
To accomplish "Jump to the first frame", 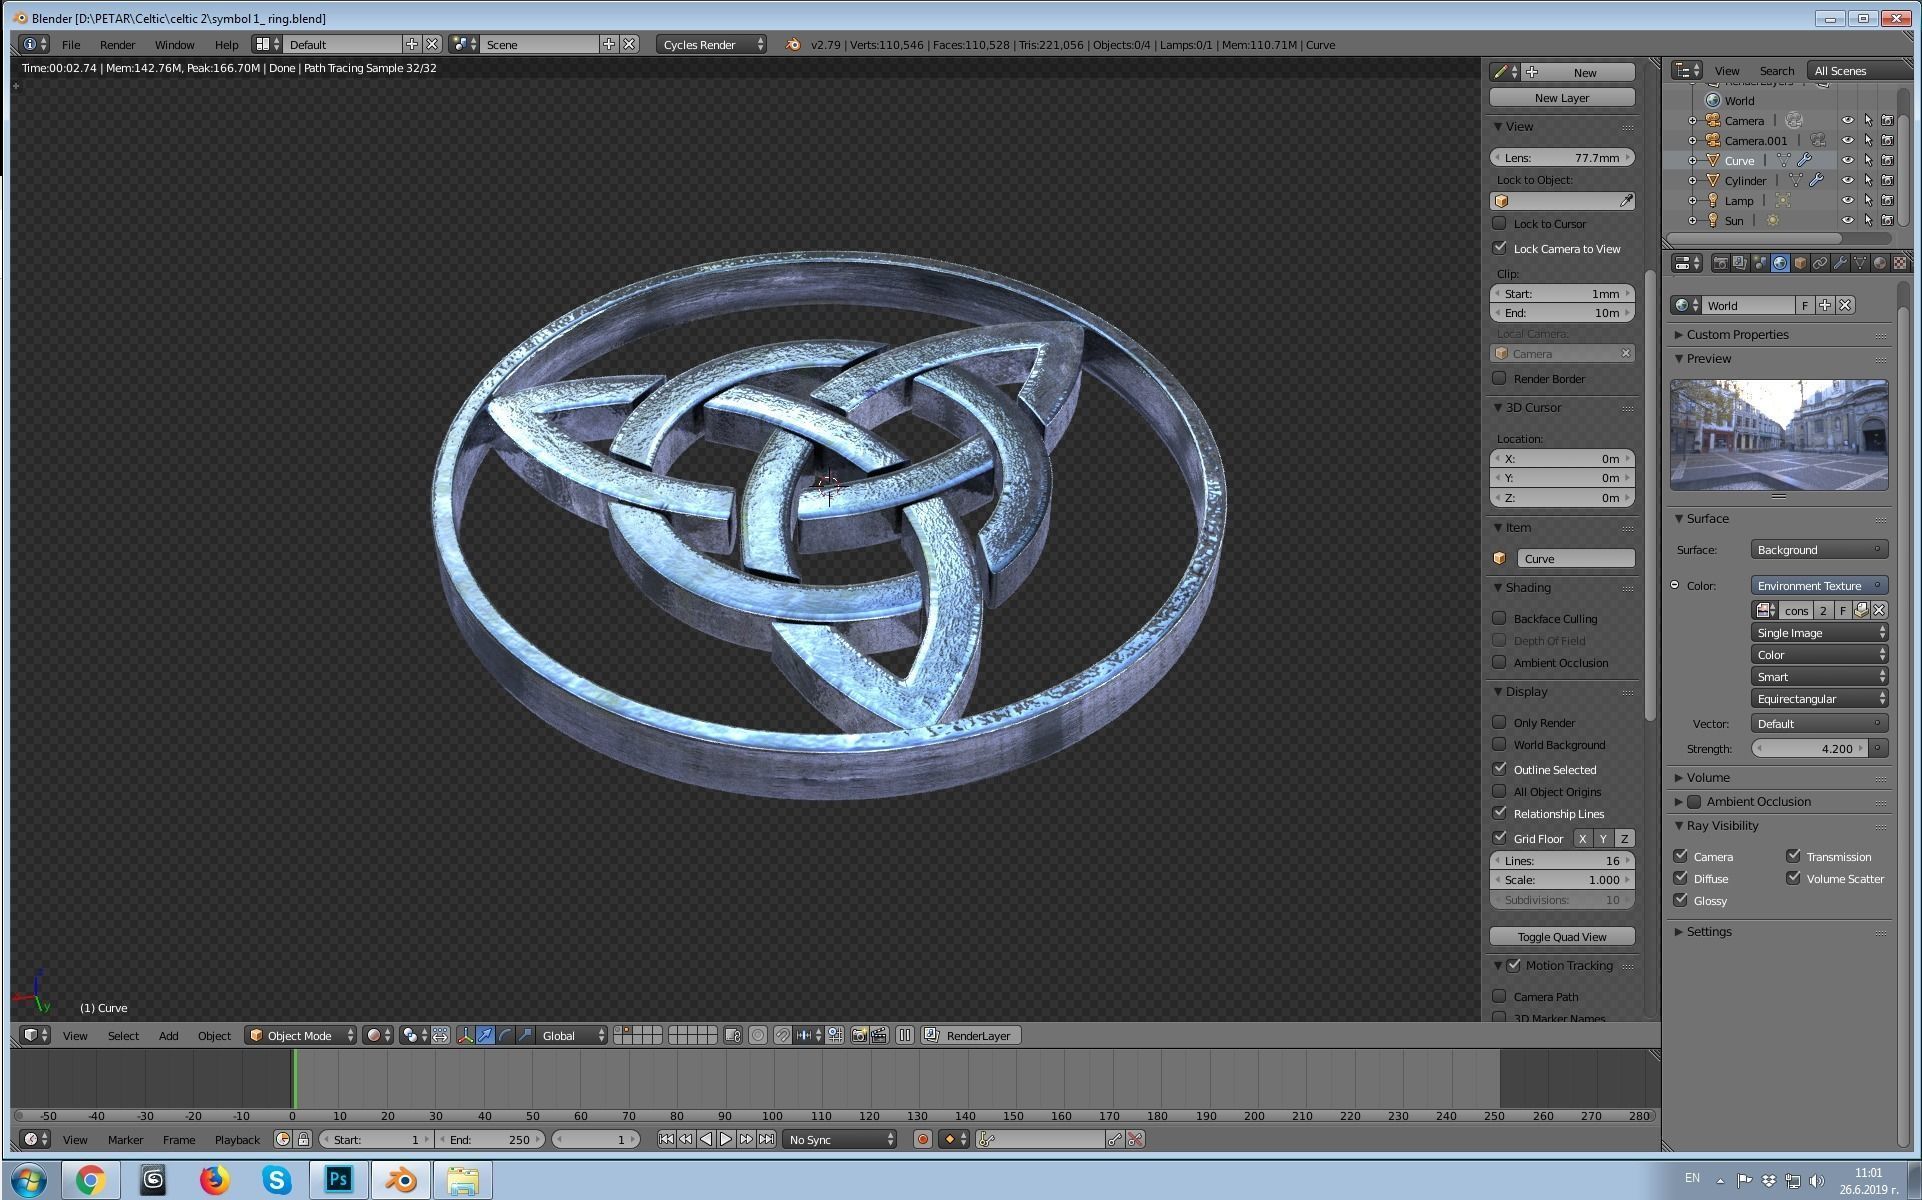I will pos(666,1139).
